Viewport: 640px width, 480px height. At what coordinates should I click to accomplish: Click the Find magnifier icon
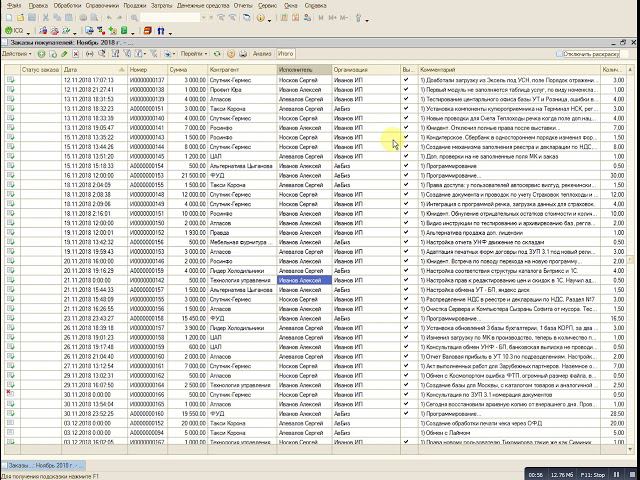coord(134,18)
